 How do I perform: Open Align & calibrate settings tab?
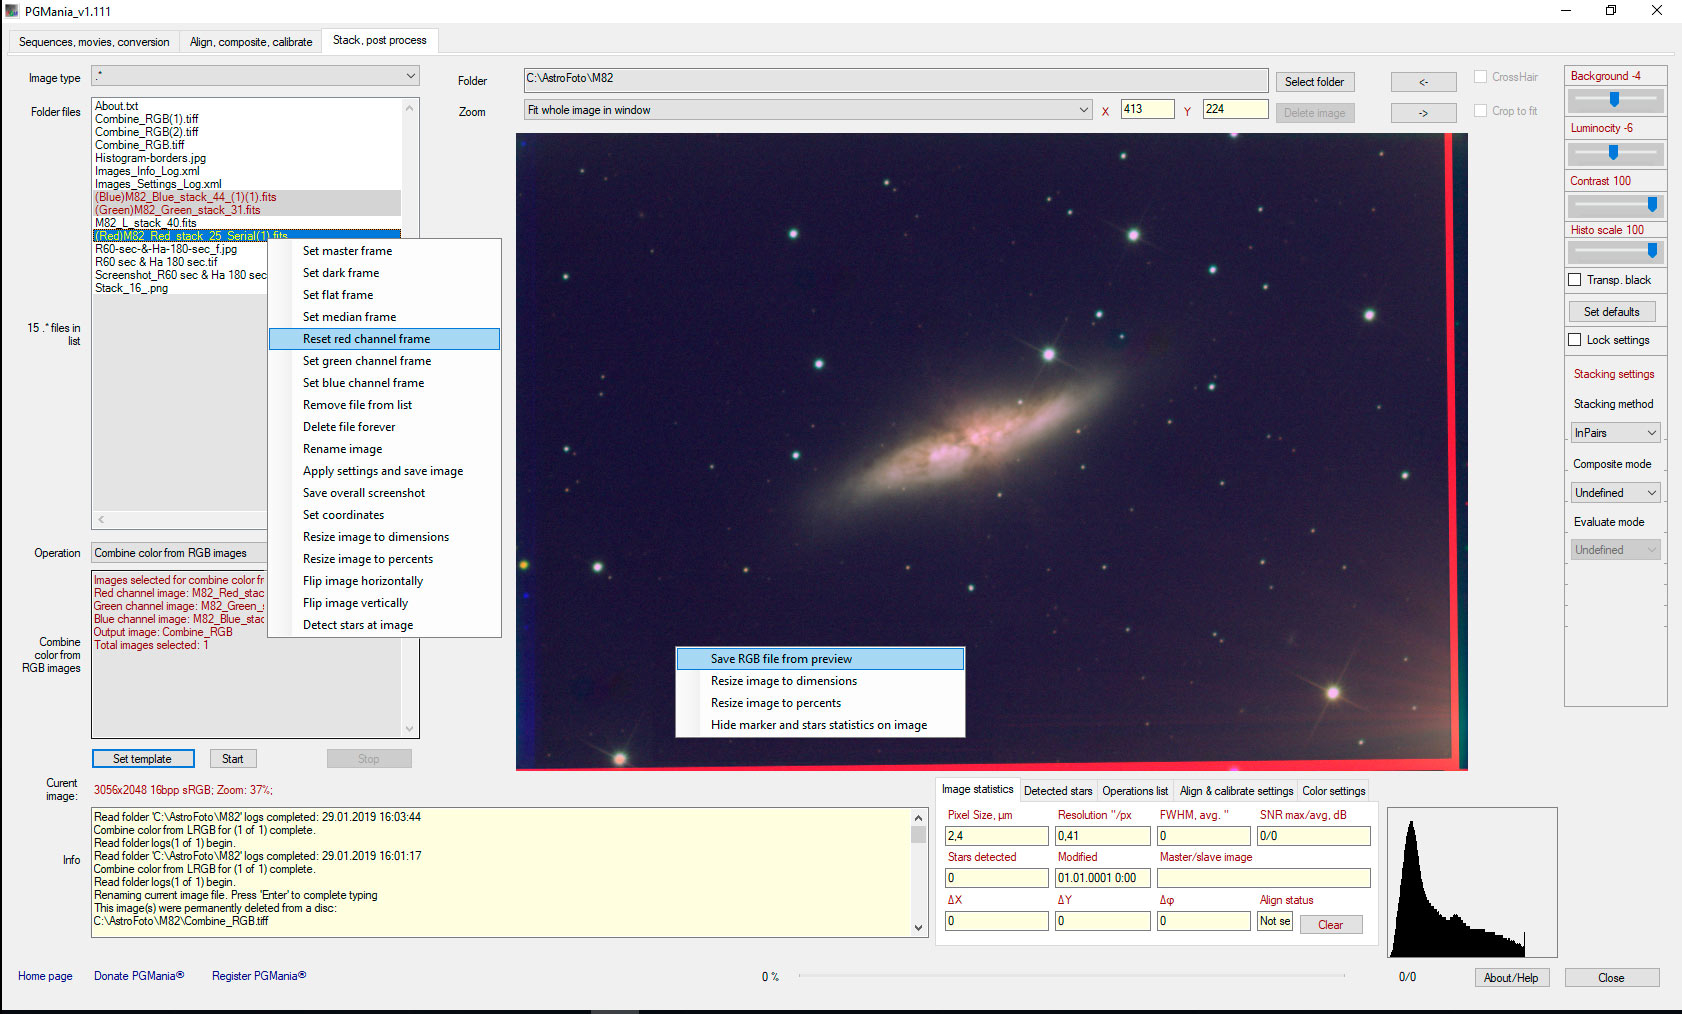(x=1236, y=791)
